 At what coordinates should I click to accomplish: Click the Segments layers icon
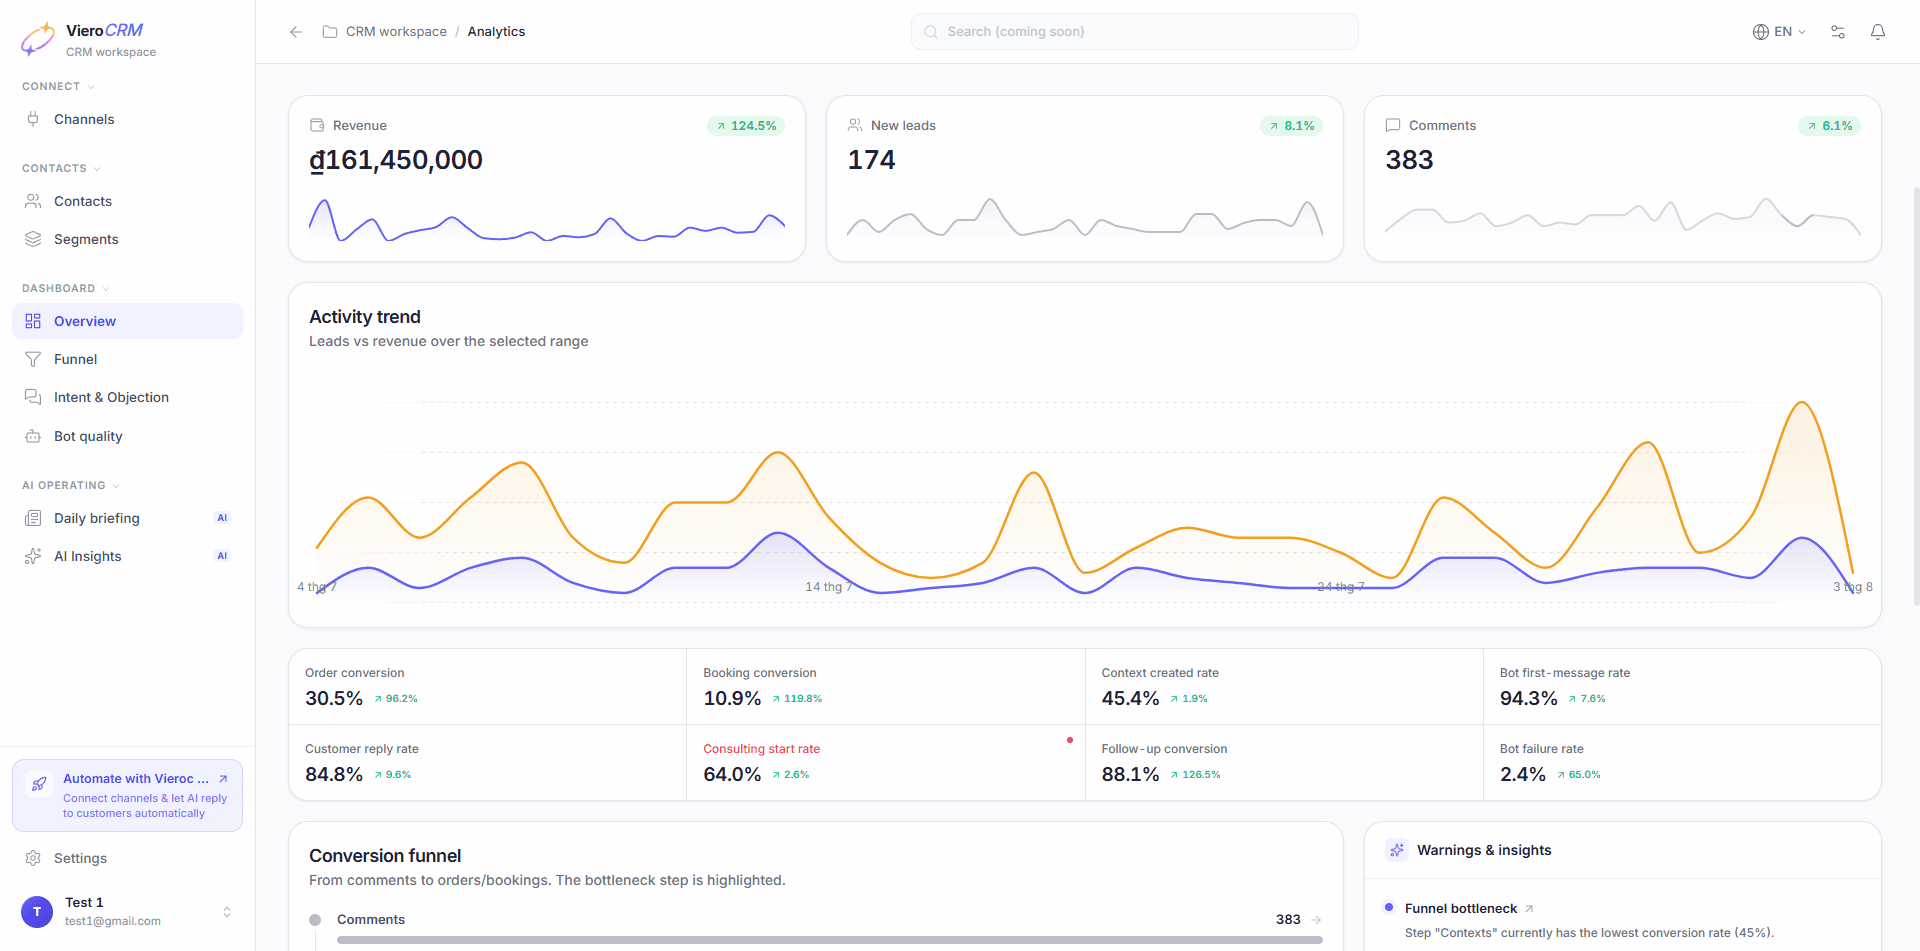pos(33,239)
